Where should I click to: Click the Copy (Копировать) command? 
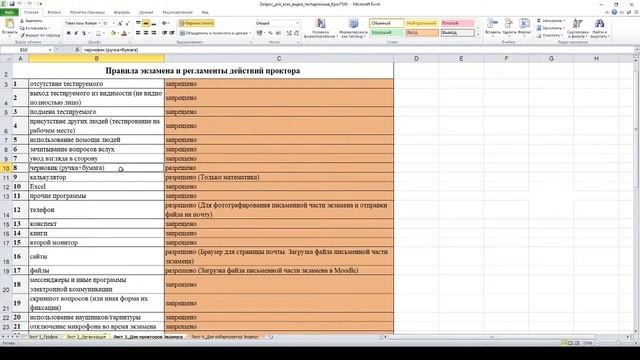click(x=35, y=28)
